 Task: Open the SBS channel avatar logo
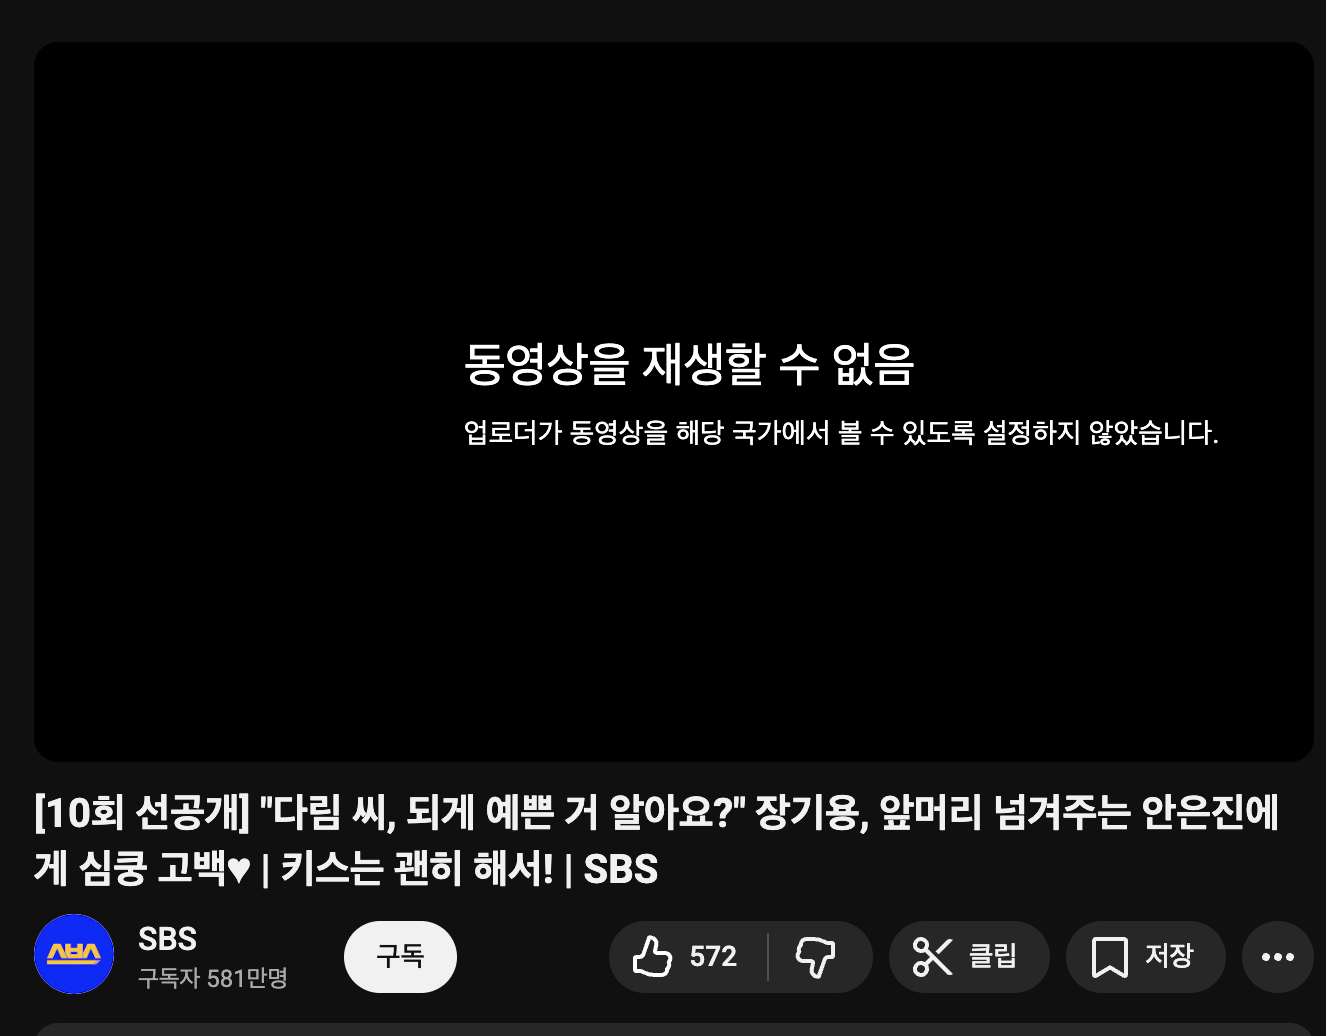pos(74,954)
